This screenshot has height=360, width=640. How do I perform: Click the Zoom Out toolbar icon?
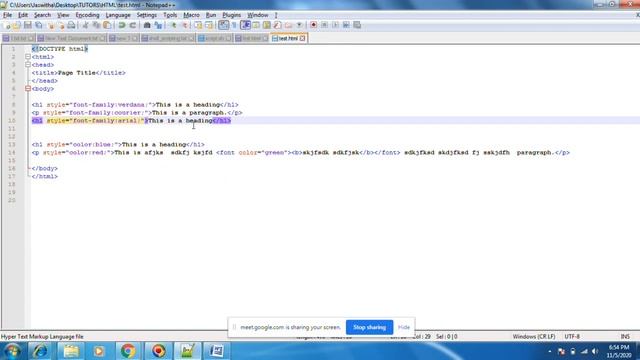pos(185,25)
